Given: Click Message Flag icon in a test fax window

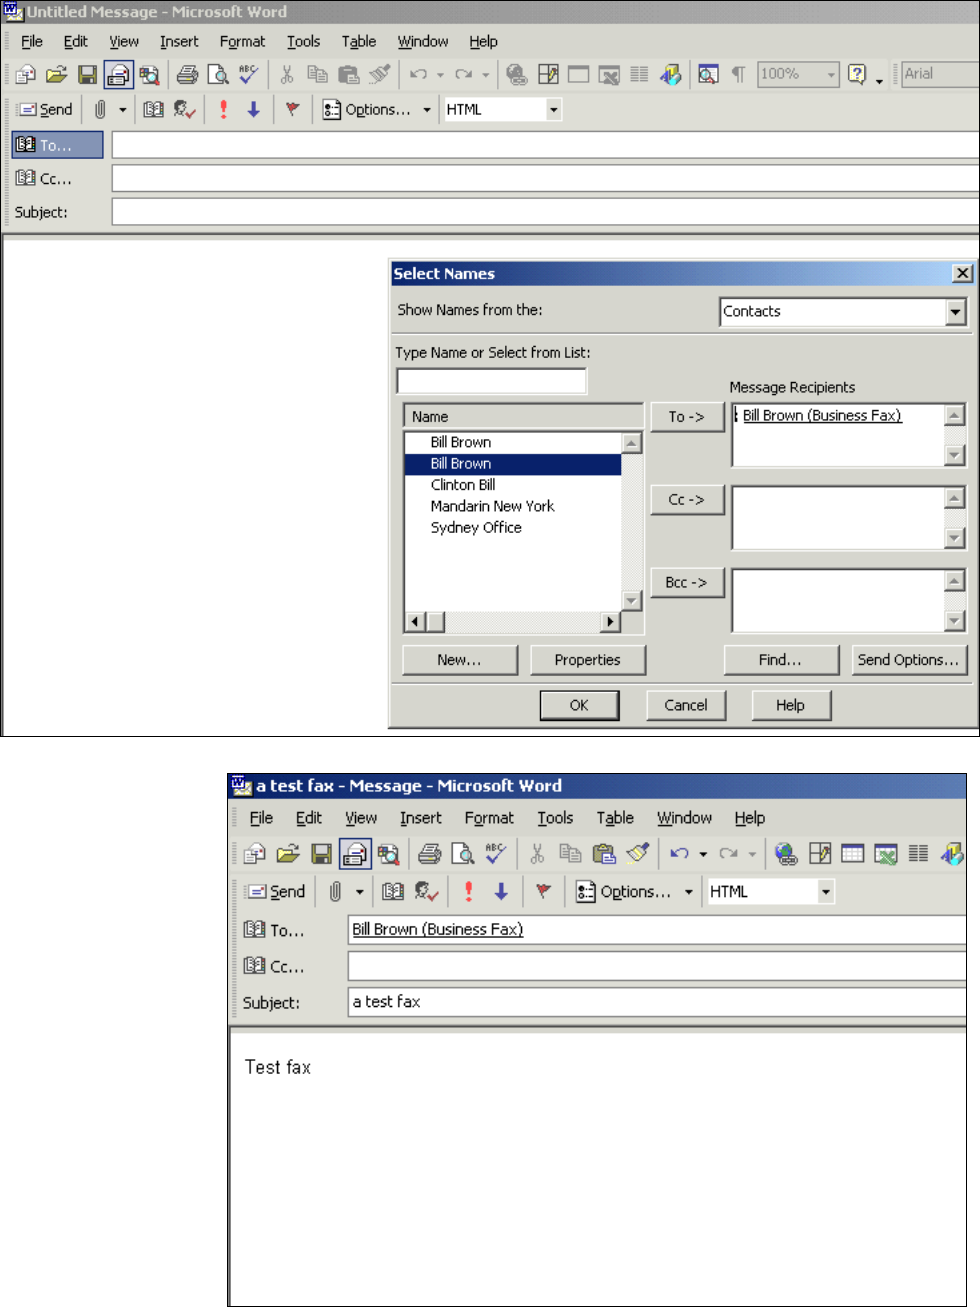Looking at the screenshot, I should click(x=543, y=891).
